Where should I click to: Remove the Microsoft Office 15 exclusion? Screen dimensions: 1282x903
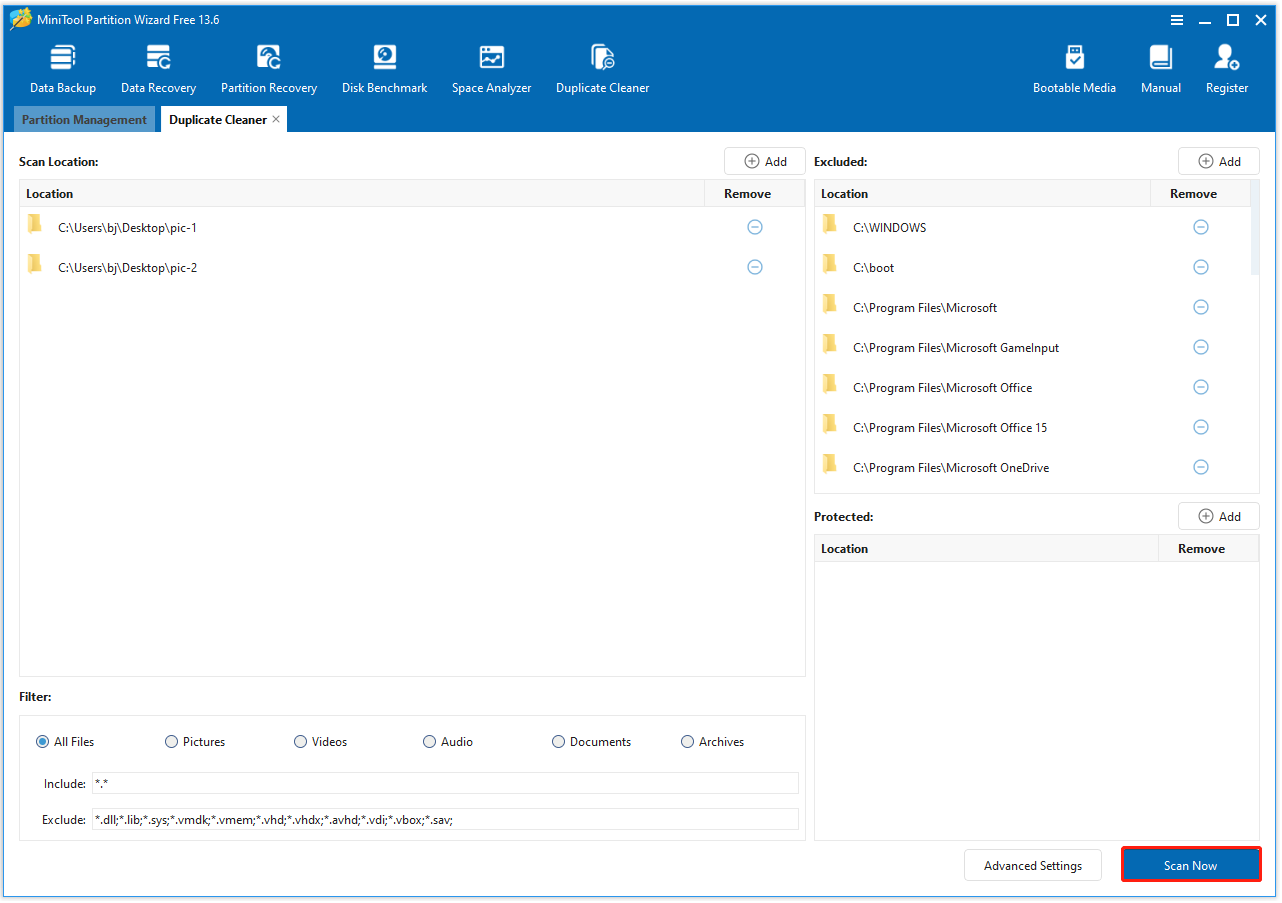point(1201,427)
